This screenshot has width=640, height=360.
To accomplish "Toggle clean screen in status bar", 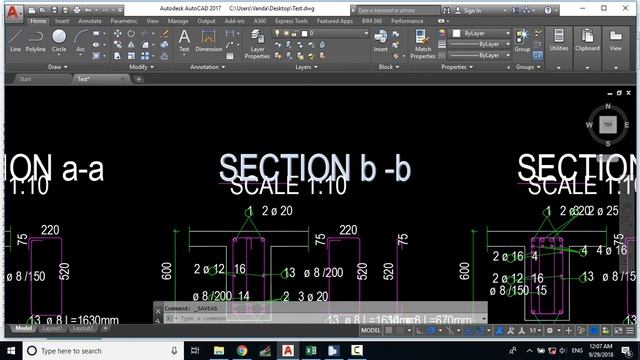I will [x=619, y=331].
